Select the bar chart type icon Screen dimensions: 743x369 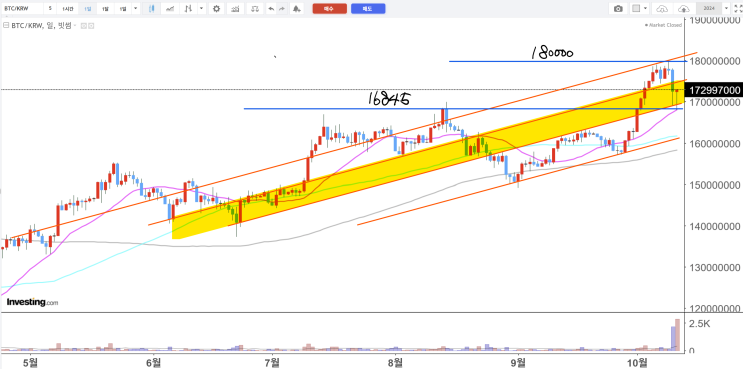189,9
